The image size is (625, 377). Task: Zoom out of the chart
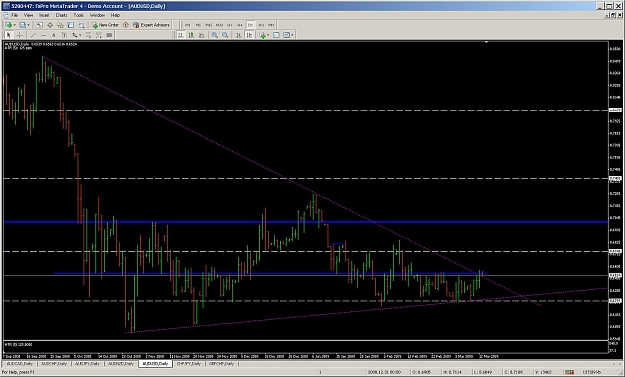[x=225, y=35]
